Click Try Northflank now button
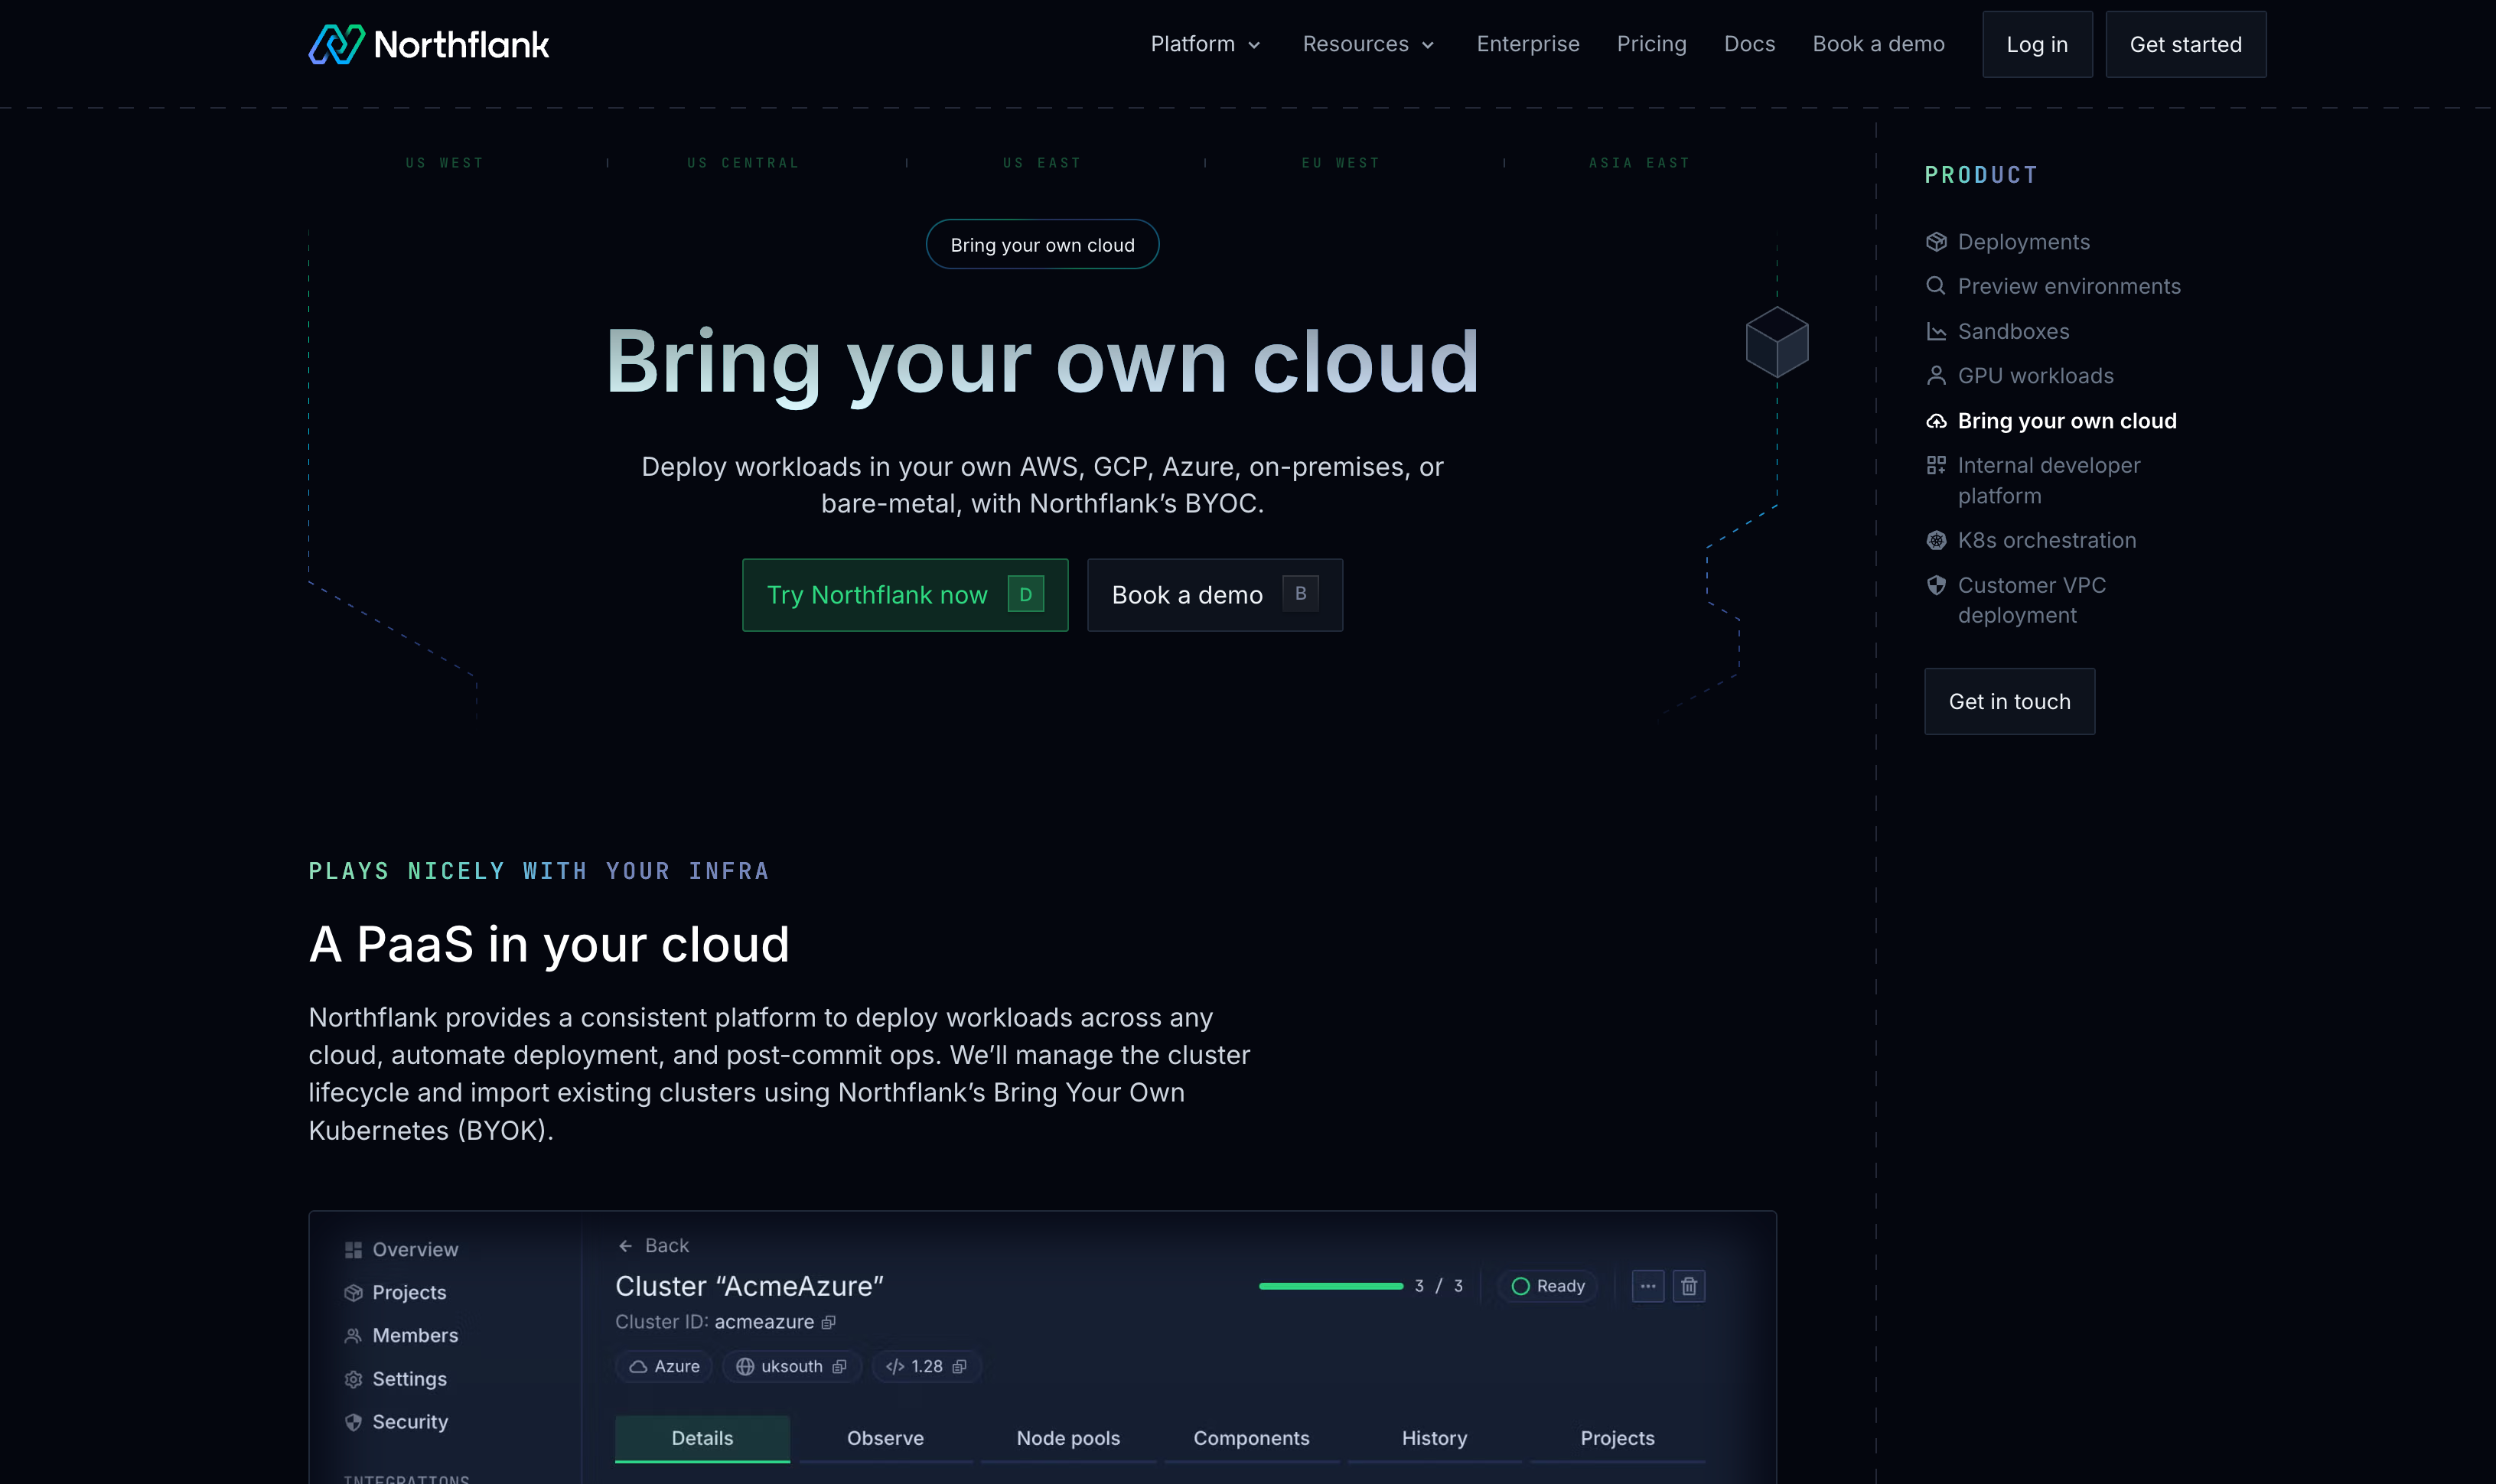2496x1484 pixels. (905, 595)
